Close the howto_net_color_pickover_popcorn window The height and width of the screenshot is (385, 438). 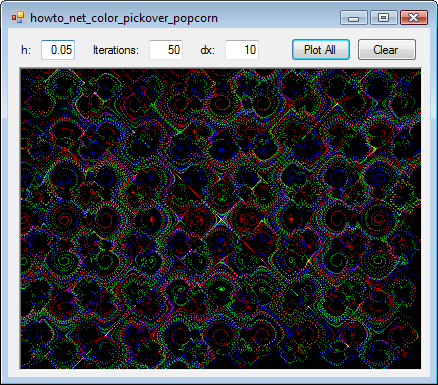(414, 18)
